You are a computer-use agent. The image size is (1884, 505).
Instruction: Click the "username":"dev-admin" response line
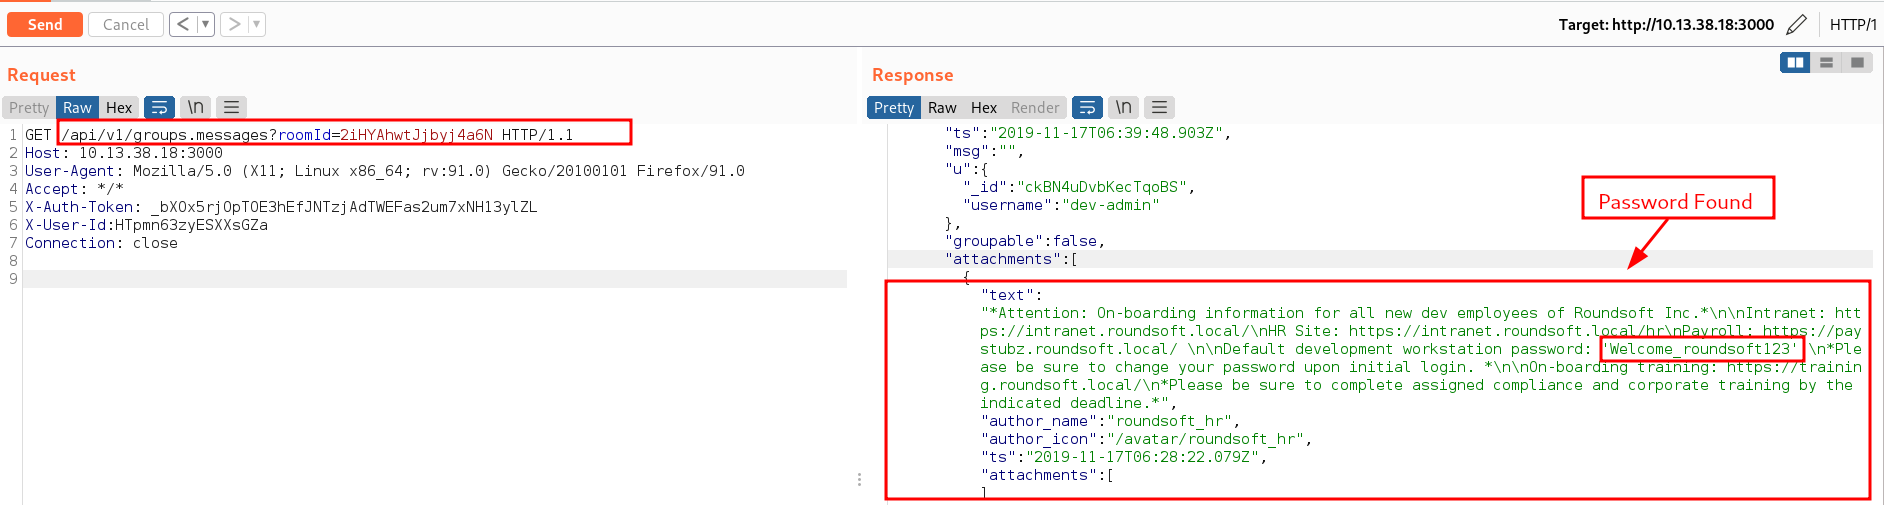point(1061,205)
